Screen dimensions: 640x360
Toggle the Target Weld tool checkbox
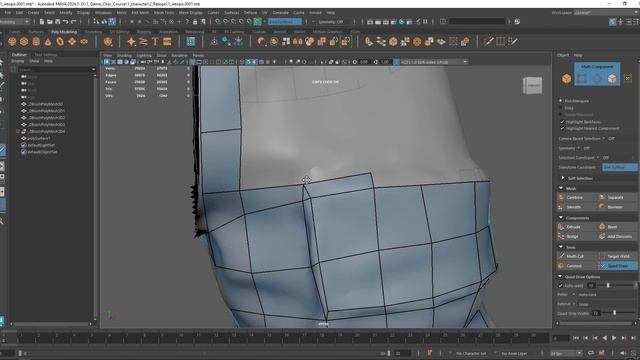pyautogui.click(x=603, y=256)
